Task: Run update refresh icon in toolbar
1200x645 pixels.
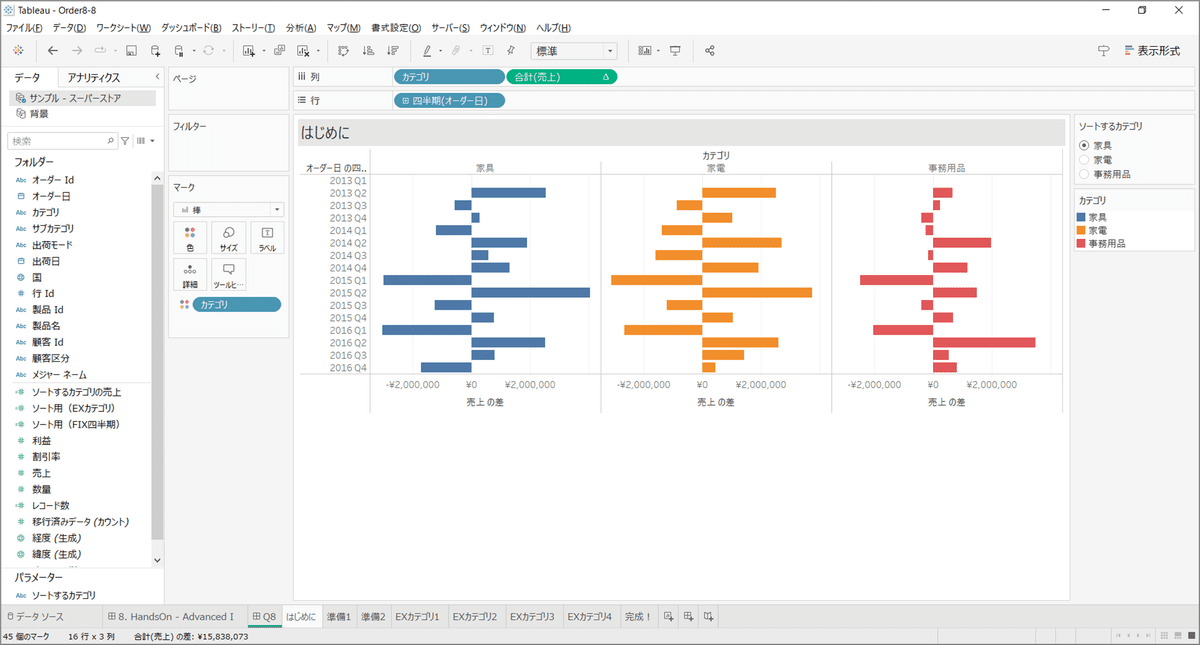Action: [x=208, y=50]
